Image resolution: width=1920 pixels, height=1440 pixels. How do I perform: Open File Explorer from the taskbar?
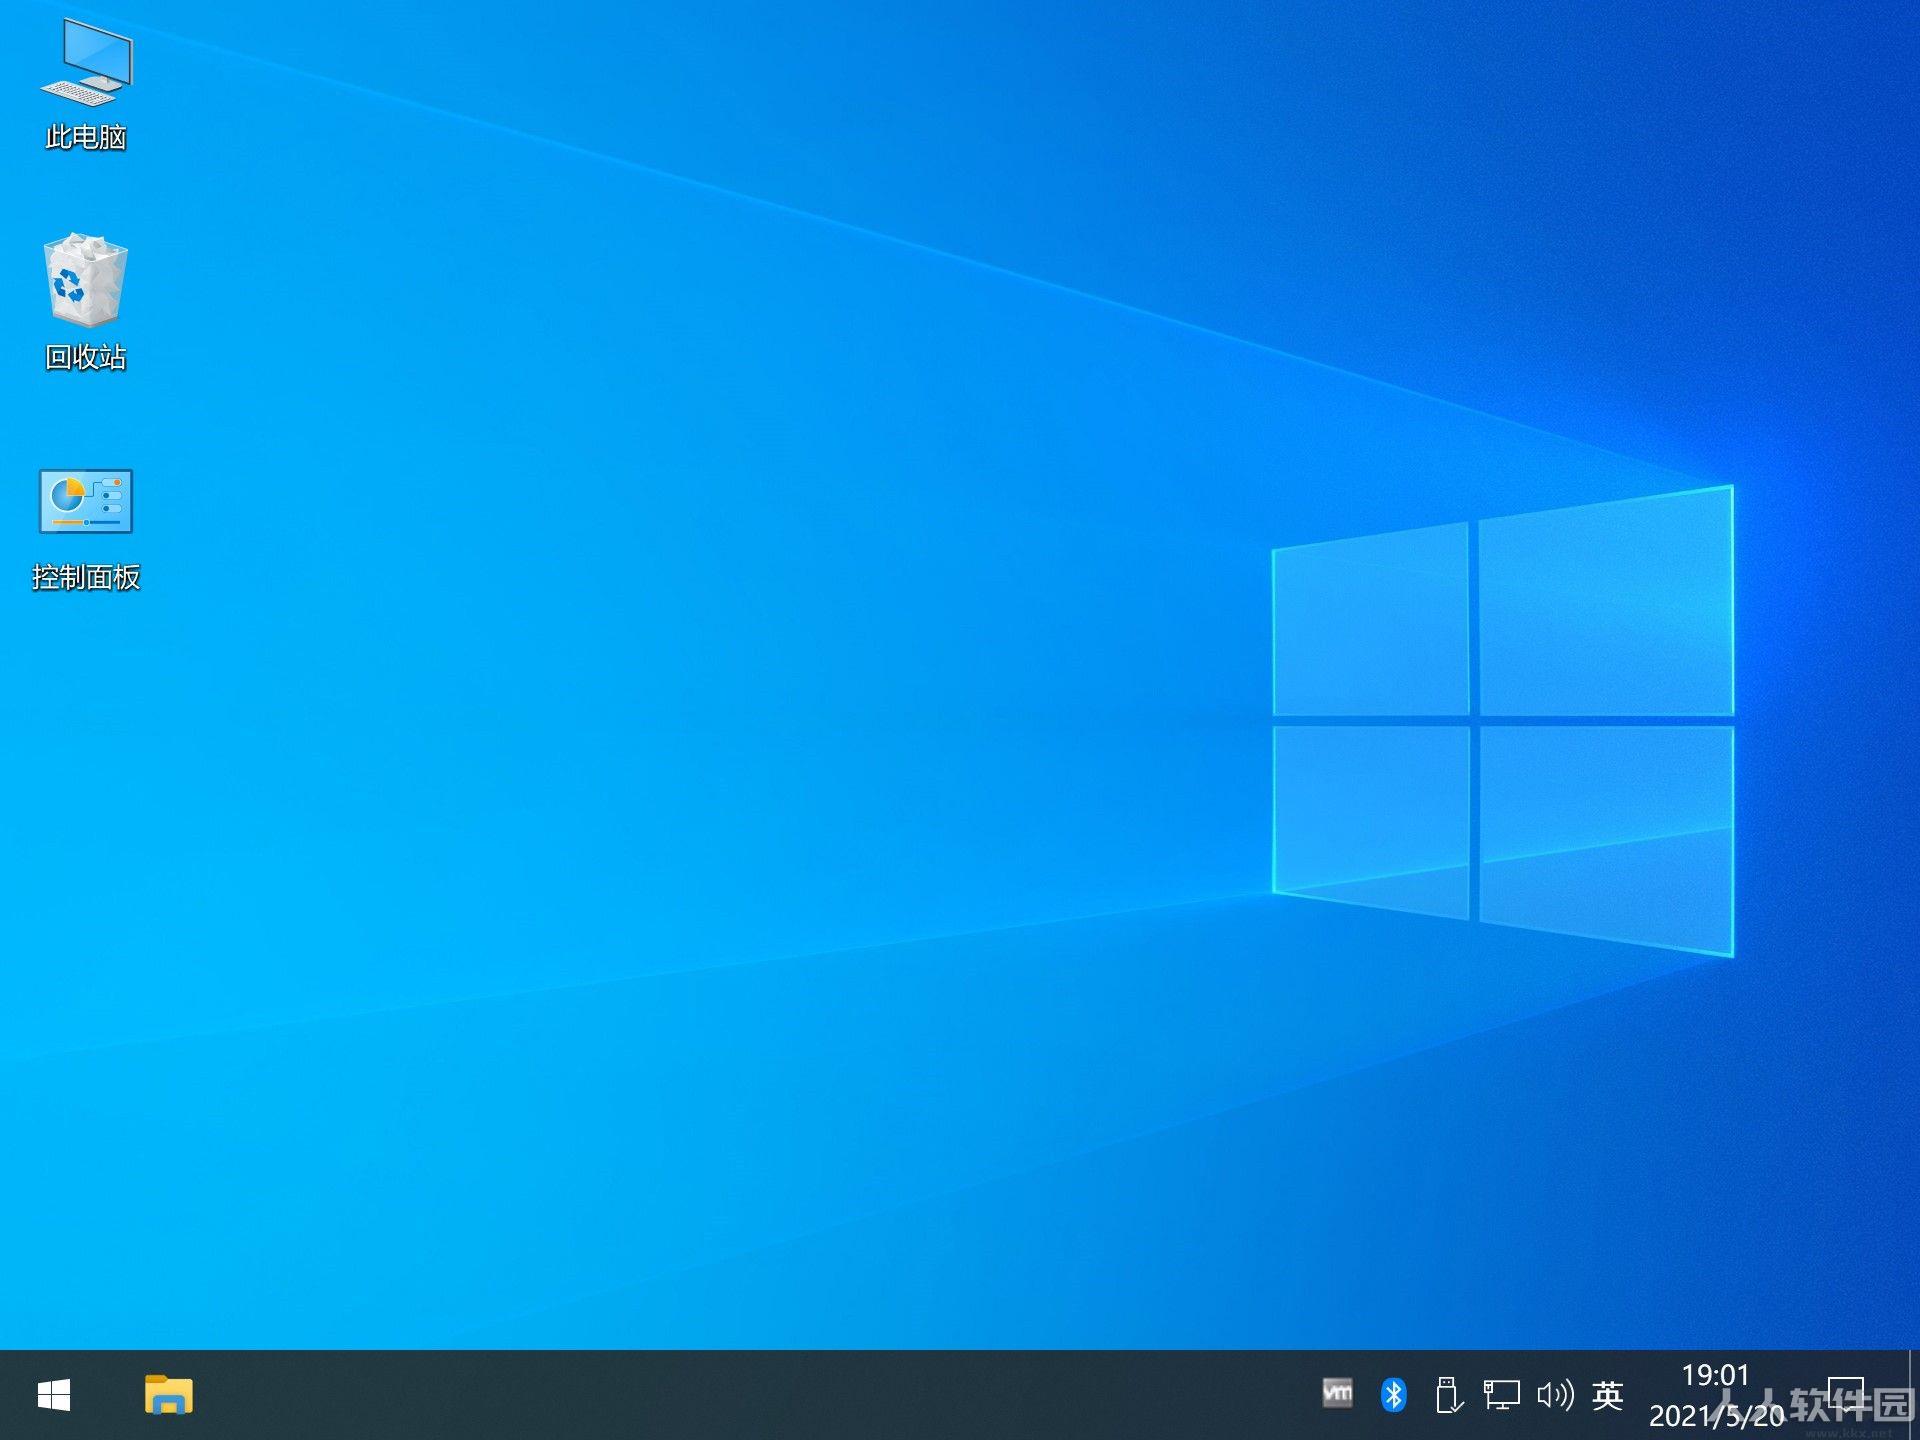click(169, 1395)
